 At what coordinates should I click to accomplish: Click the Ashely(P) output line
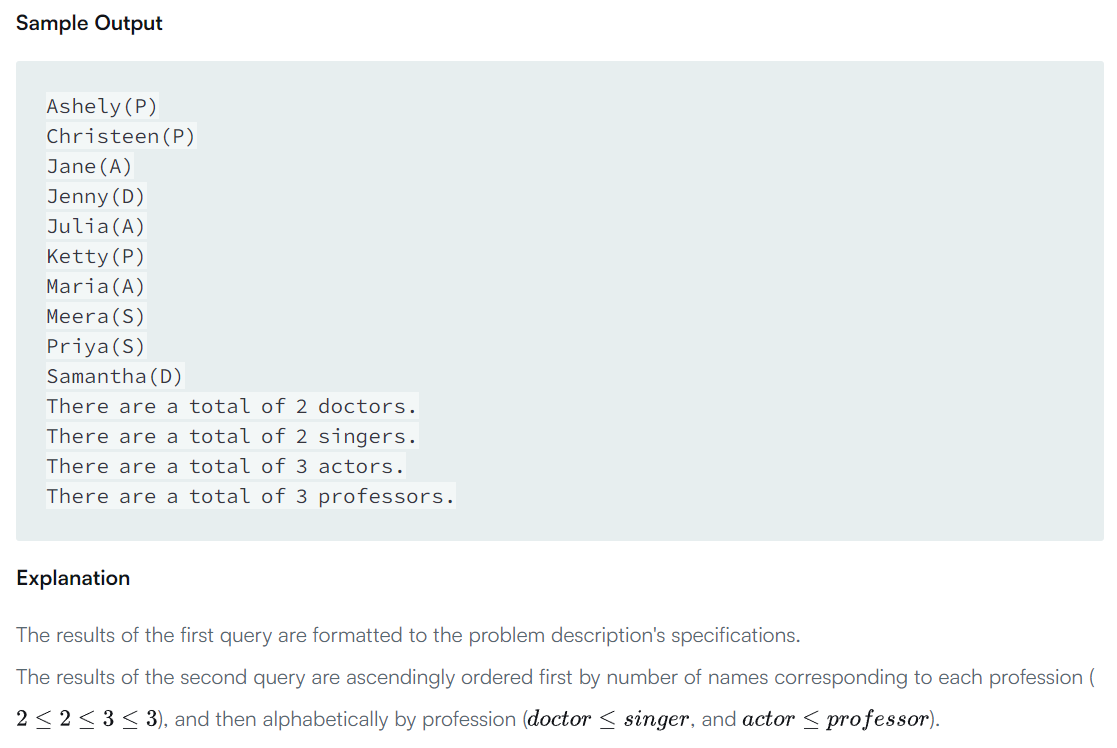[101, 106]
